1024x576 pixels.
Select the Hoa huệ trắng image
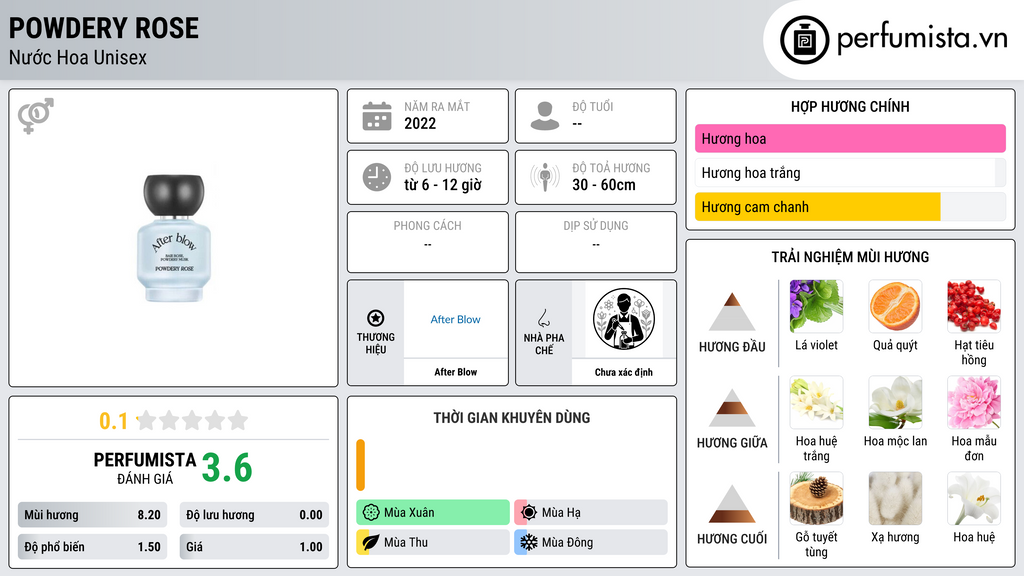pyautogui.click(x=816, y=402)
